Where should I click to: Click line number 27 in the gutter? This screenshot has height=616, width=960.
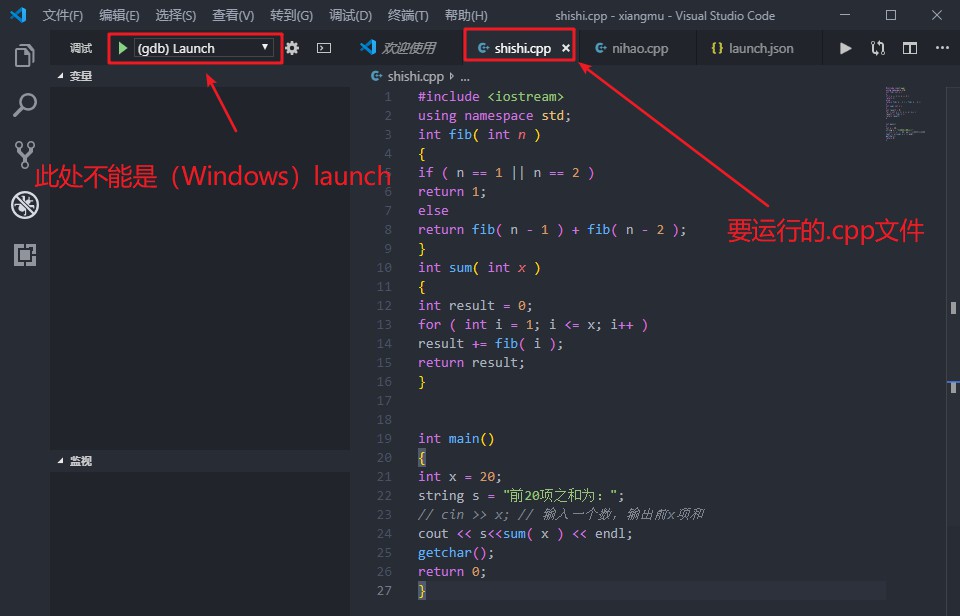pos(384,590)
